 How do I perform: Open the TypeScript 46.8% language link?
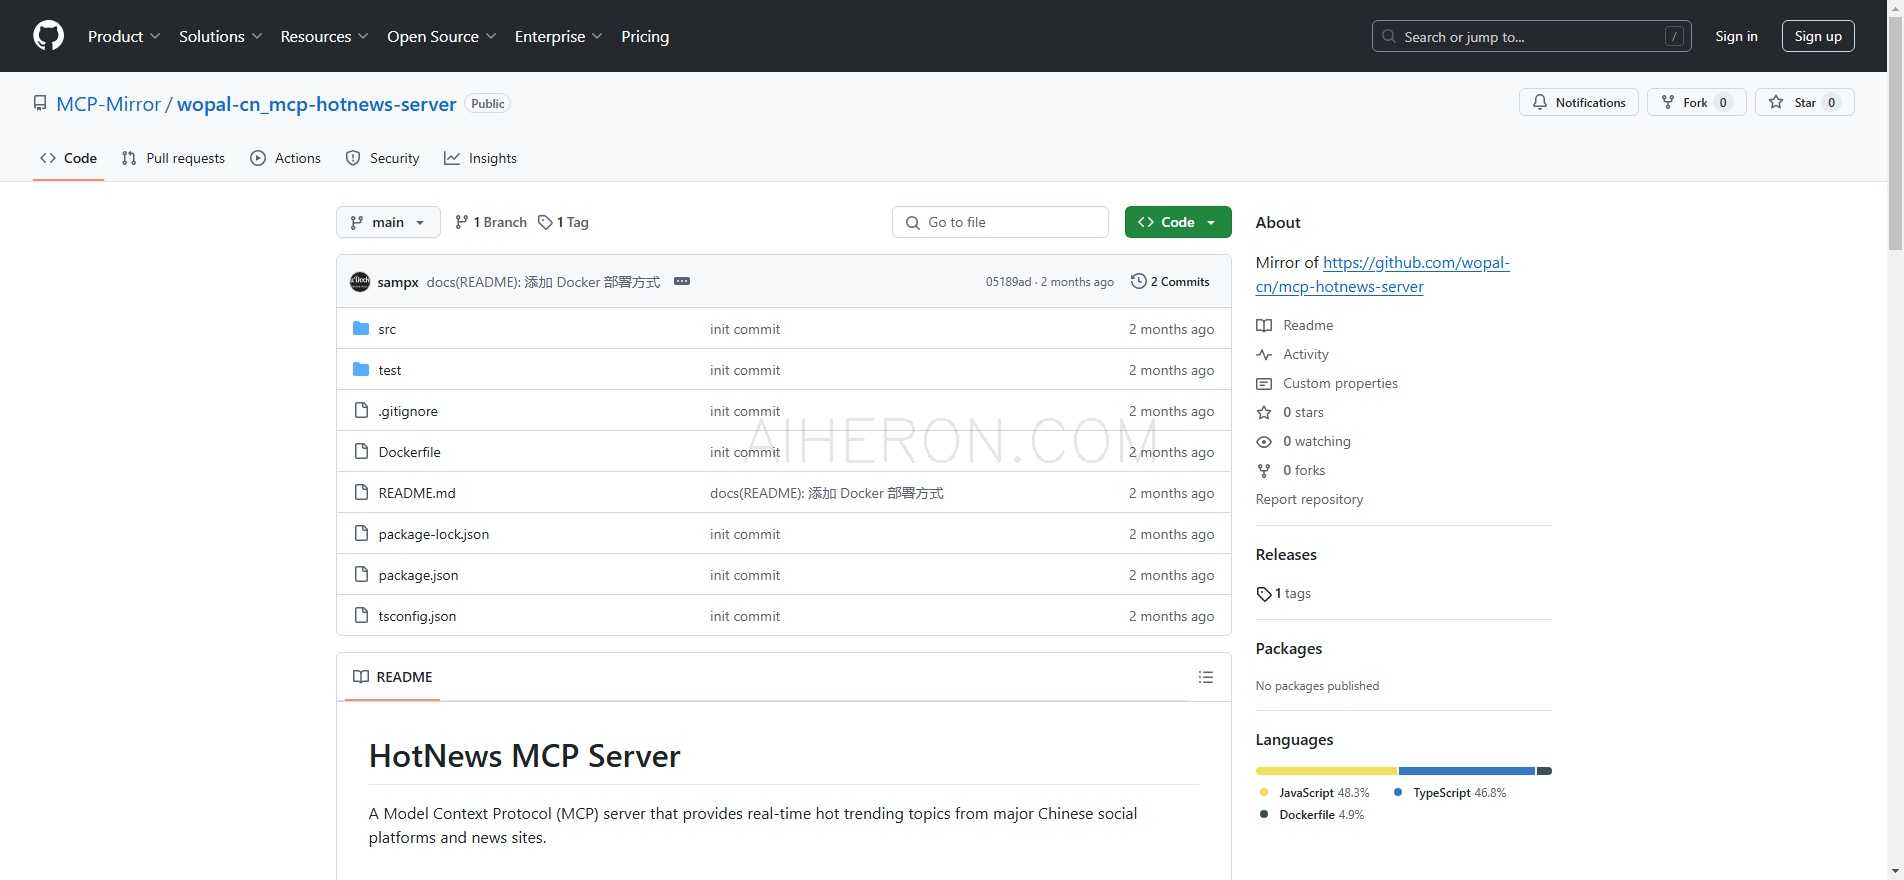pos(1450,793)
